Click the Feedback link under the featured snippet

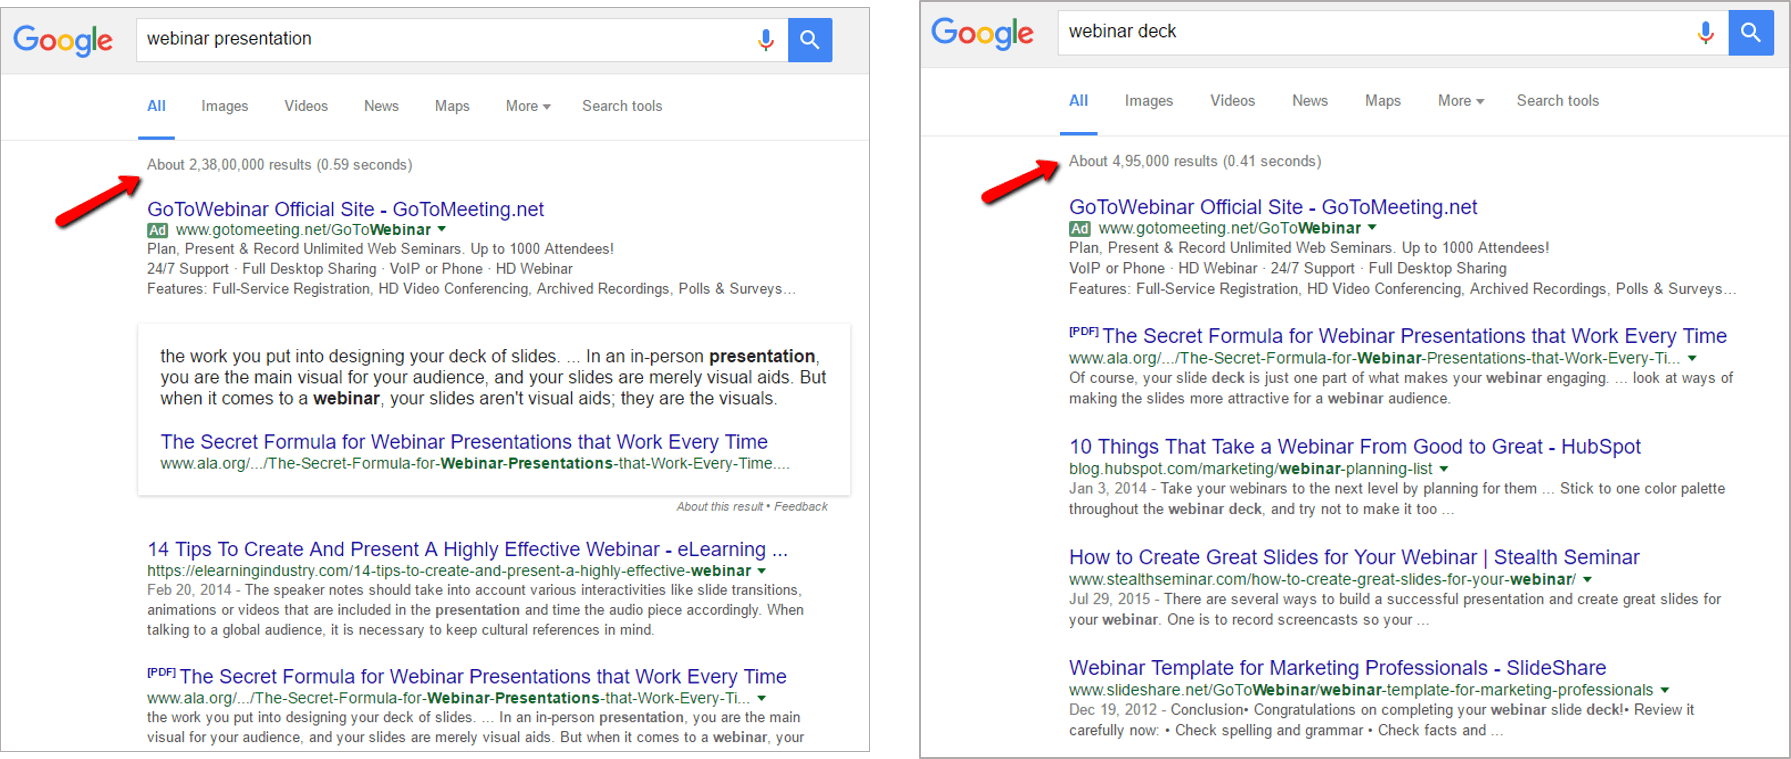pyautogui.click(x=801, y=507)
